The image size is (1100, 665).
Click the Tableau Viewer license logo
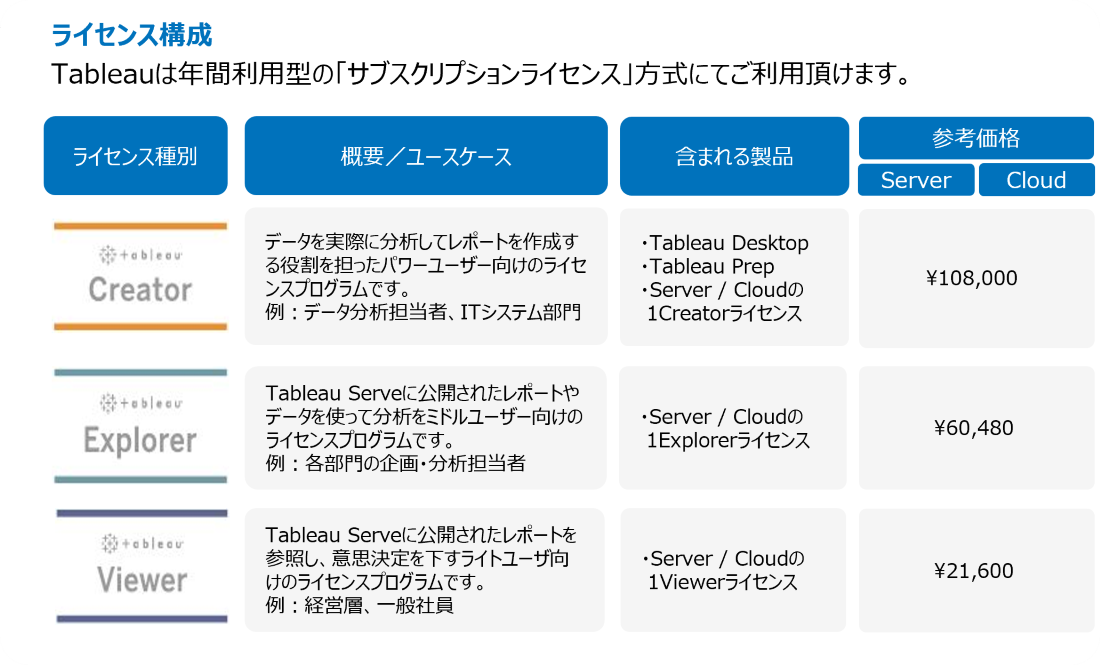click(142, 566)
